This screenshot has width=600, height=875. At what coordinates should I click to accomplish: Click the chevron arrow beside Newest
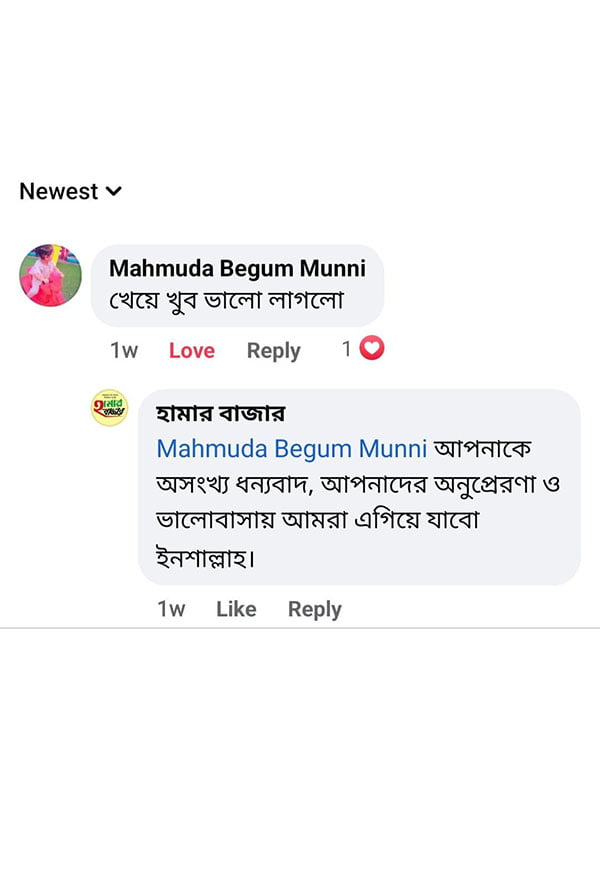point(114,191)
